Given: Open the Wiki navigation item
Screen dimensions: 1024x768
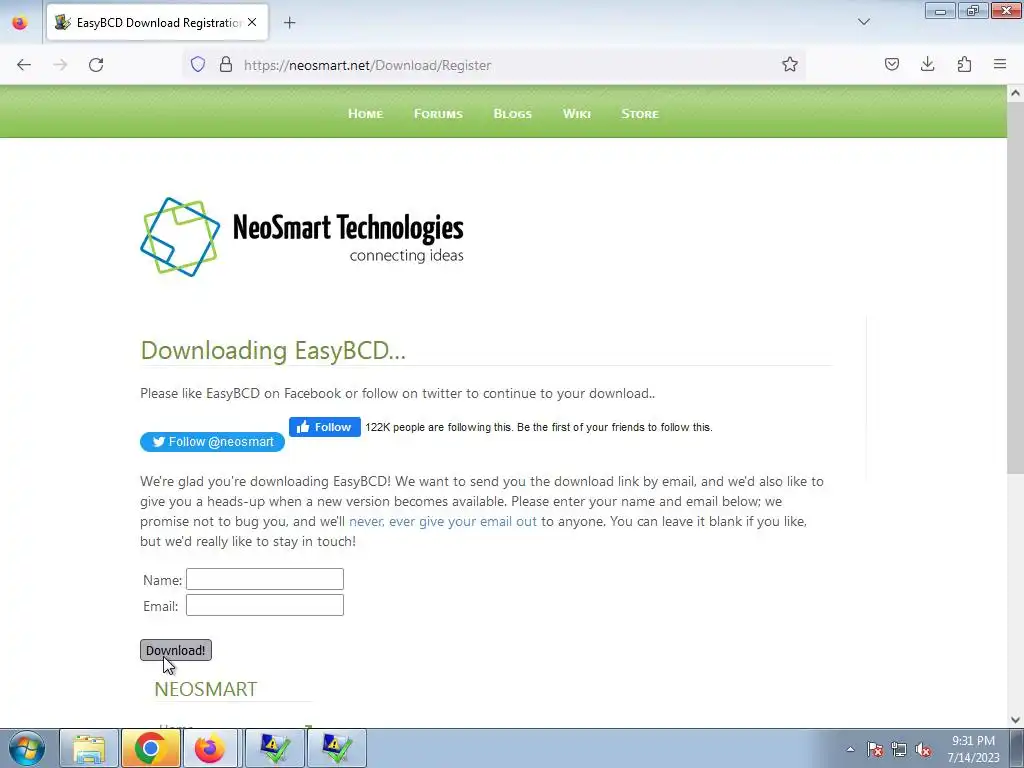Looking at the screenshot, I should (577, 114).
